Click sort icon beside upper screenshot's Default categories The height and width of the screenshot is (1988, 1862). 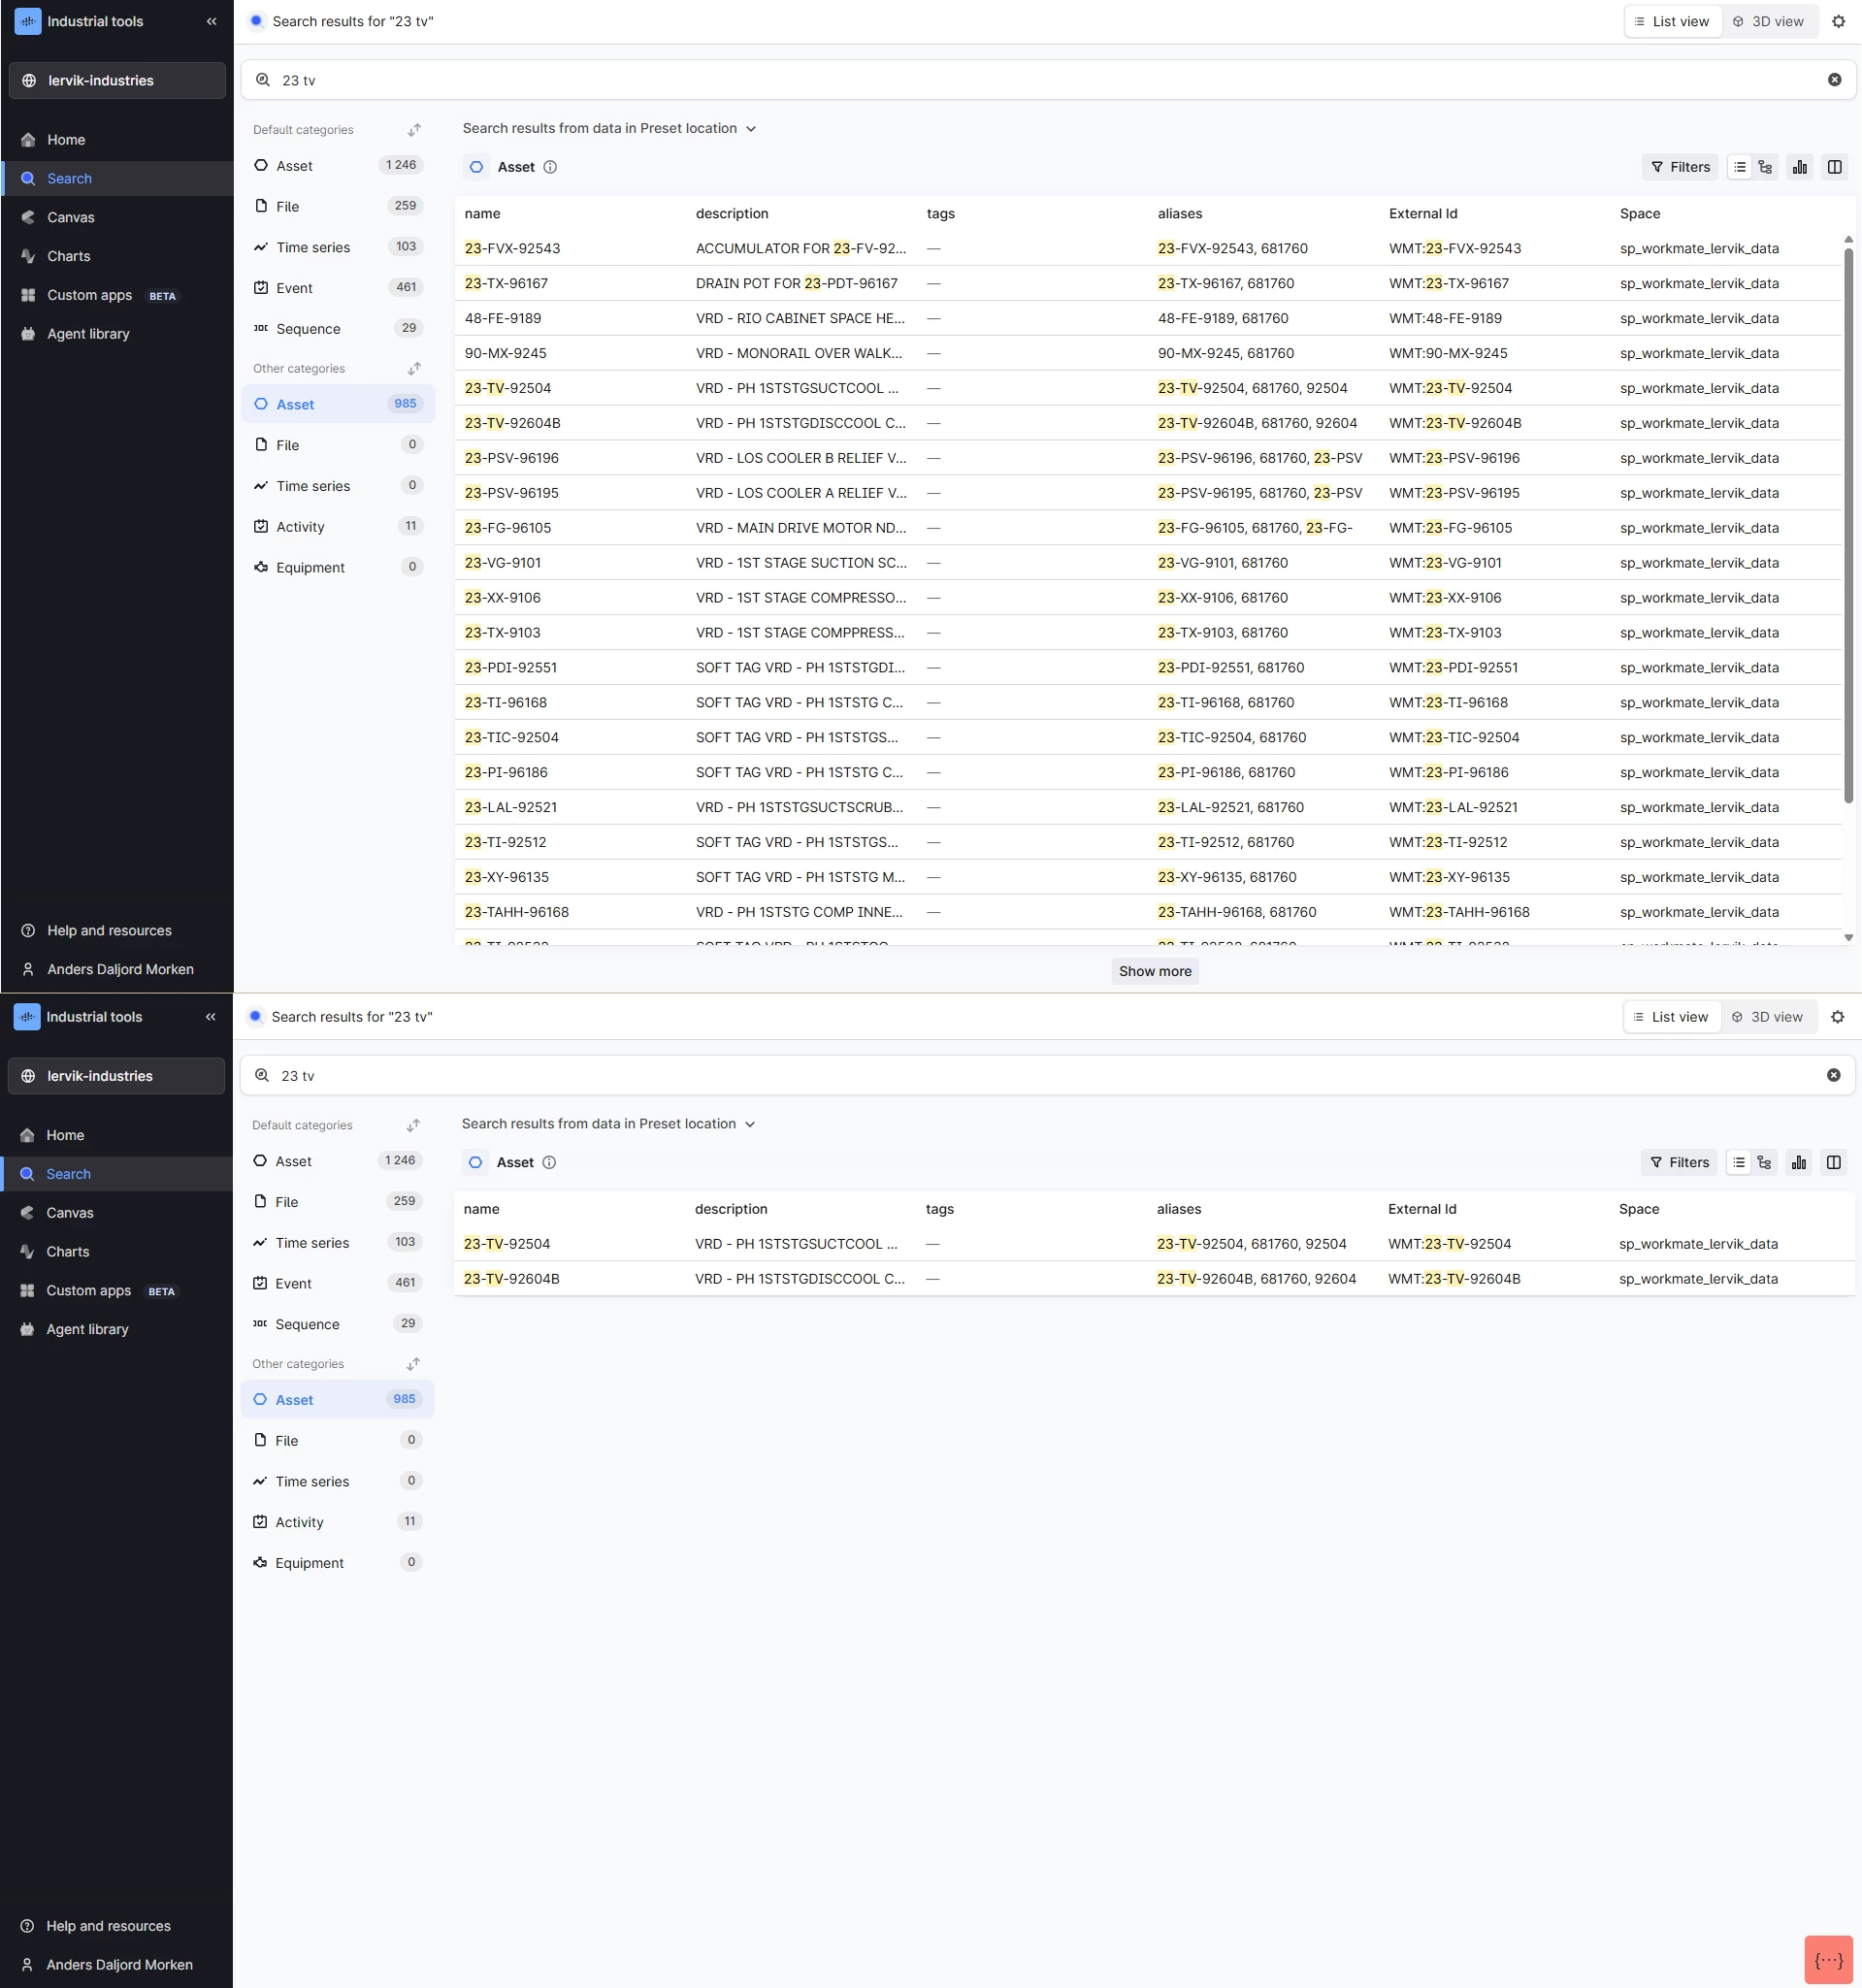pos(414,130)
